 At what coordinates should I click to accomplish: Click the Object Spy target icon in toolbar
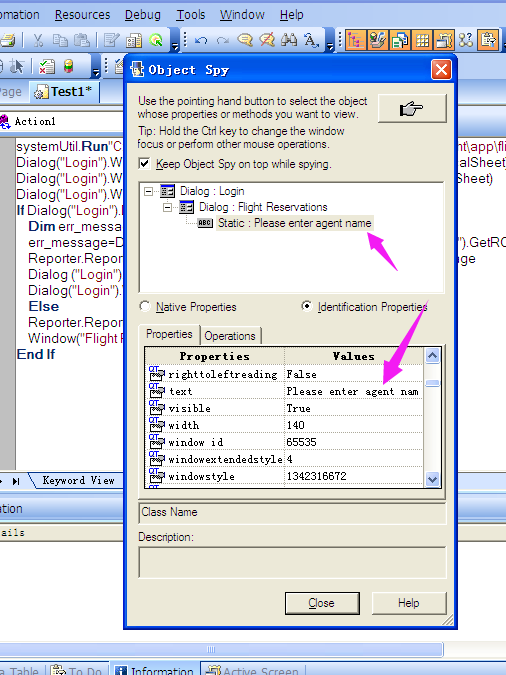[156, 40]
